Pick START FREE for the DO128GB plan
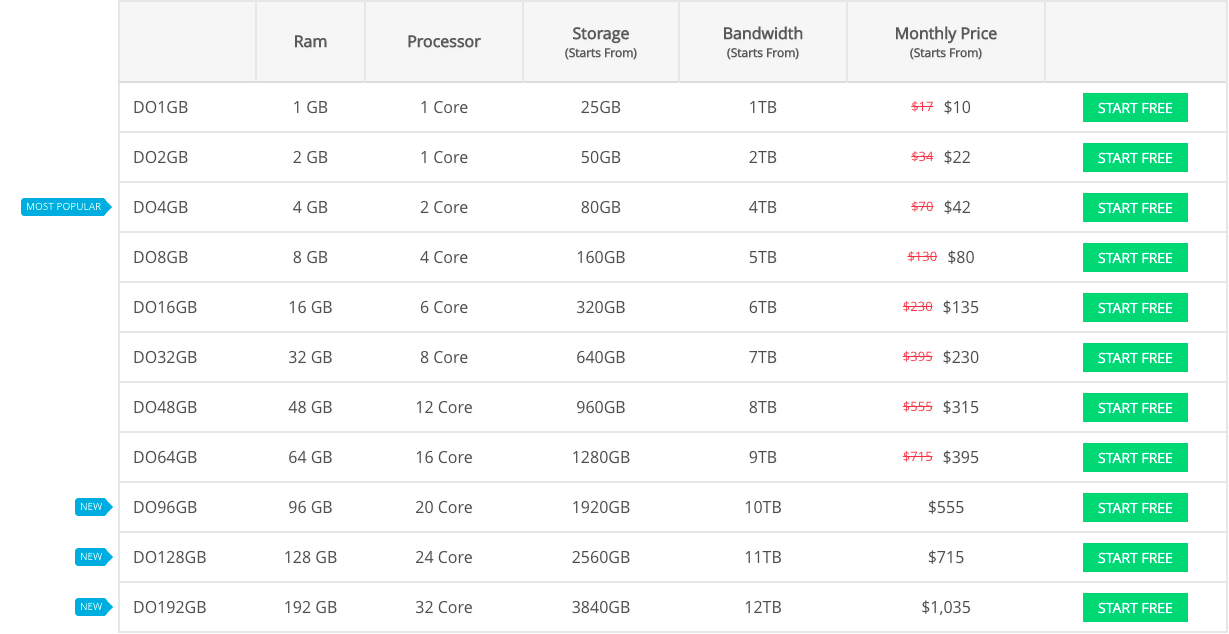The height and width of the screenshot is (634, 1229). pos(1135,558)
